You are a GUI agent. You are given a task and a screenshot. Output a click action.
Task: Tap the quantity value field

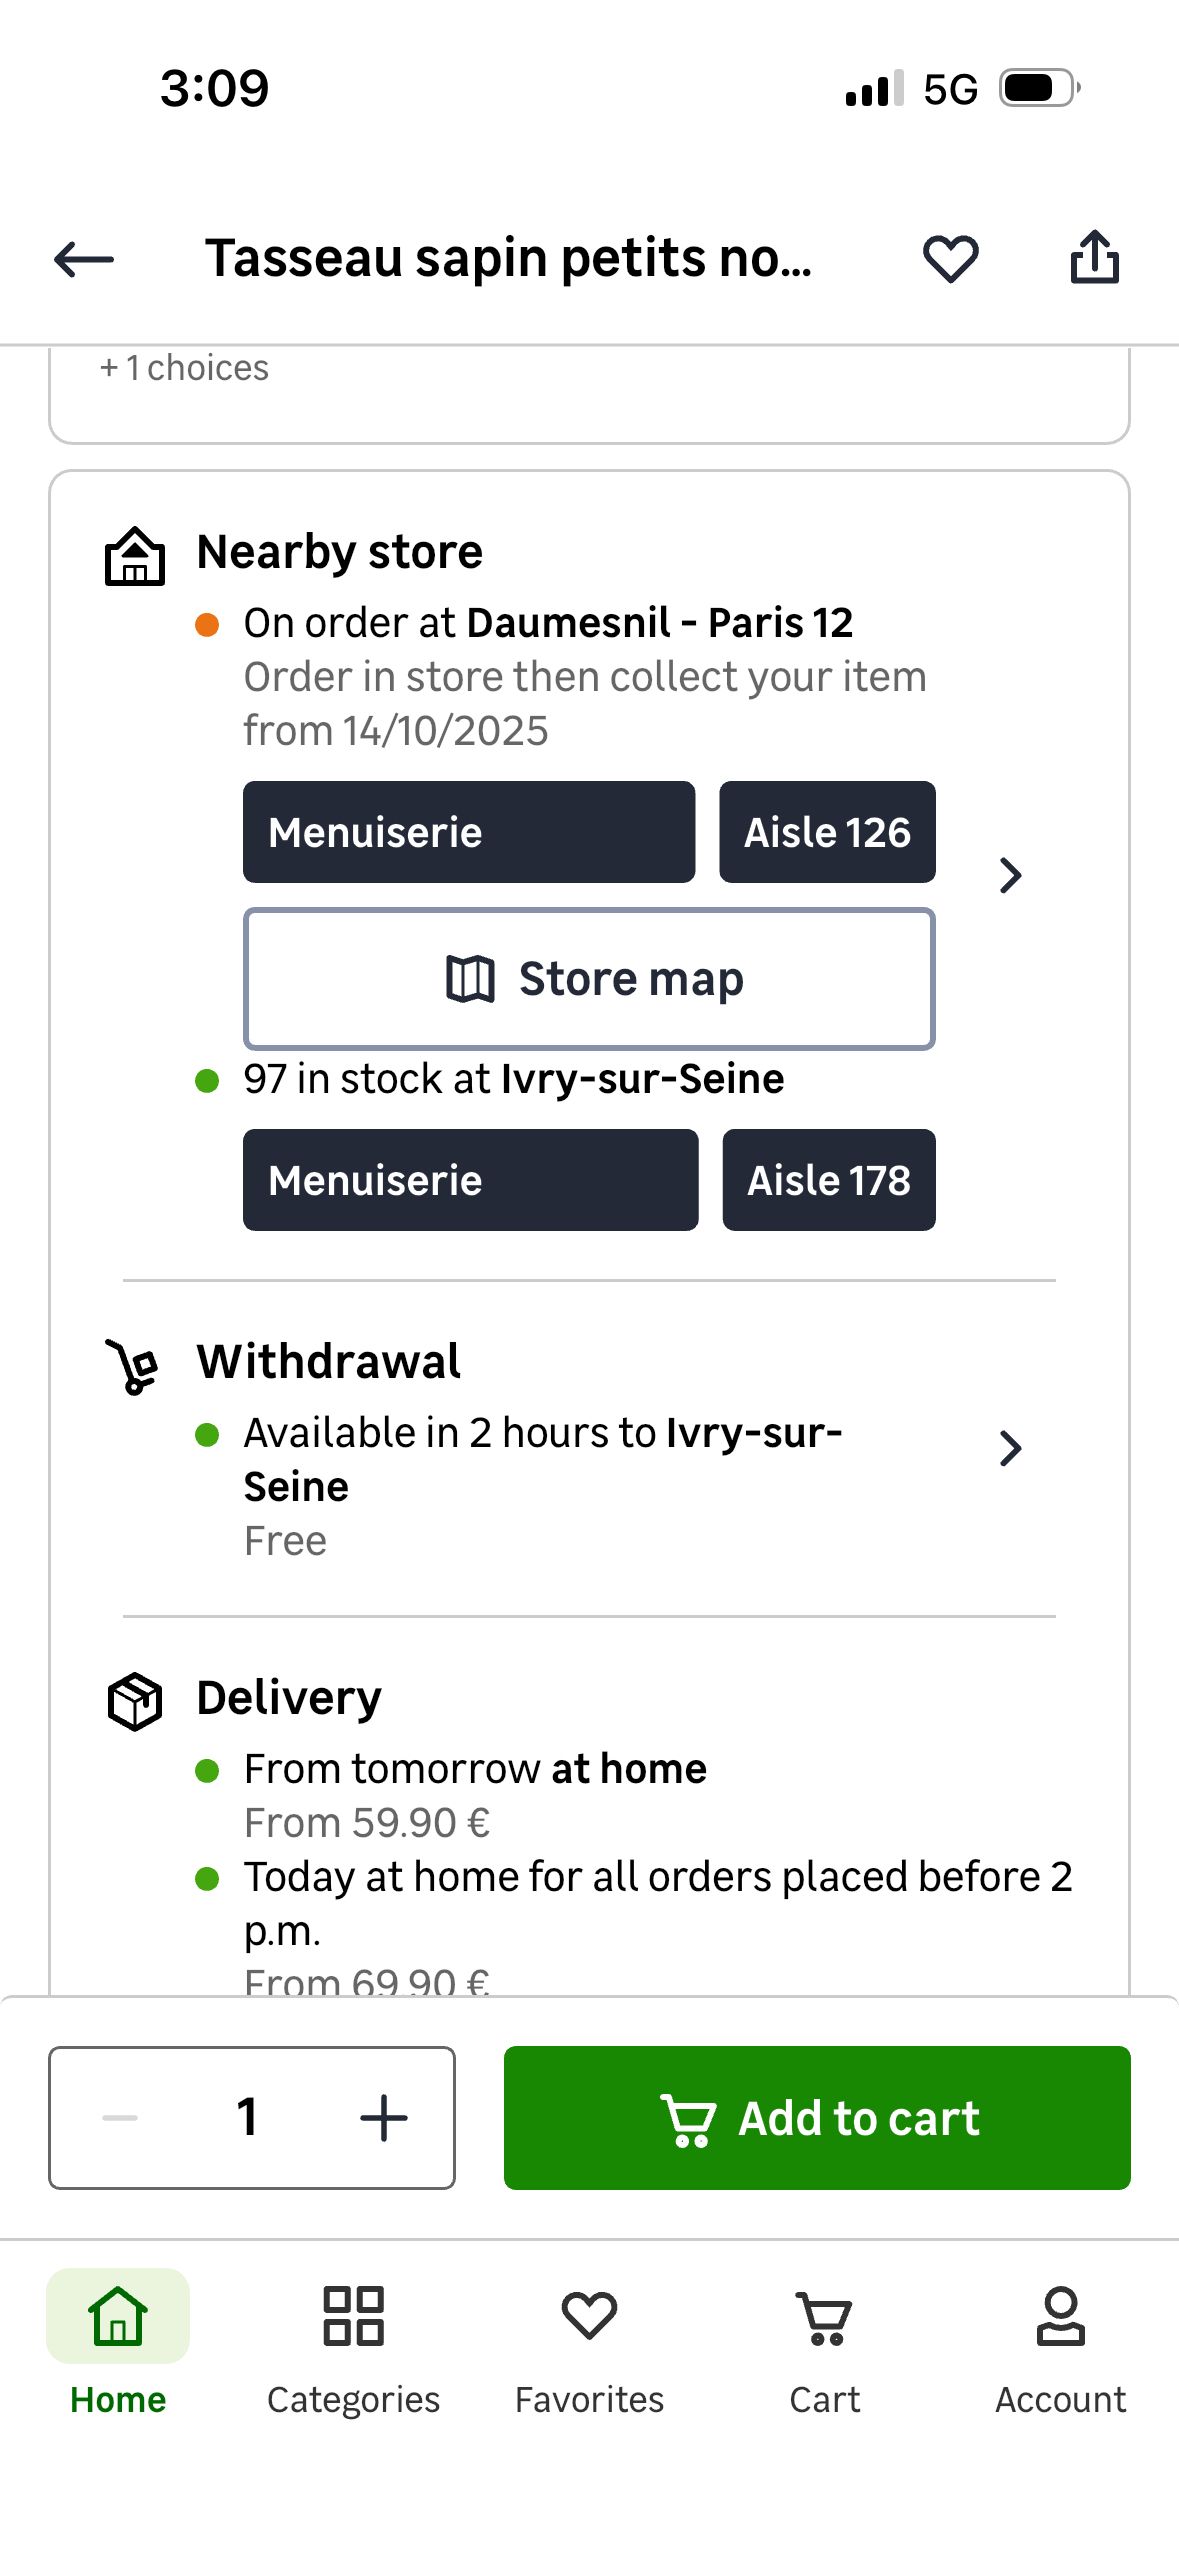coord(248,2117)
